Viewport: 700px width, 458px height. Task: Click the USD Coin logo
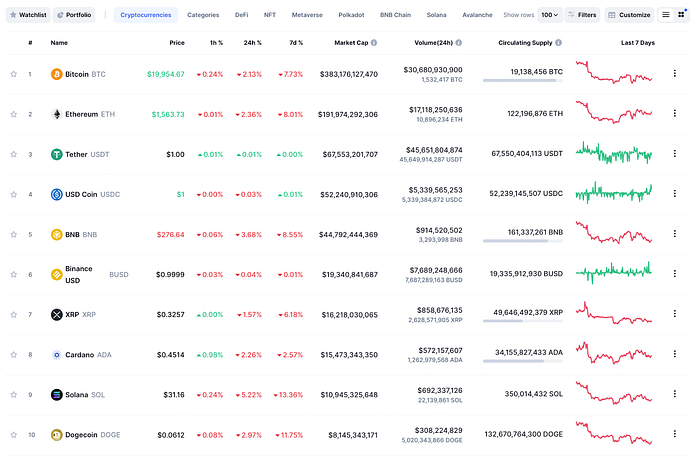56,194
